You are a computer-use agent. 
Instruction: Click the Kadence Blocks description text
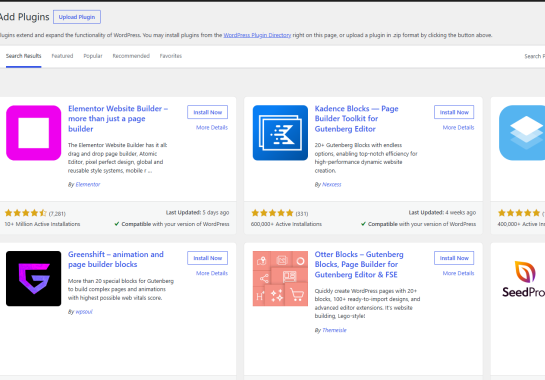(366, 158)
